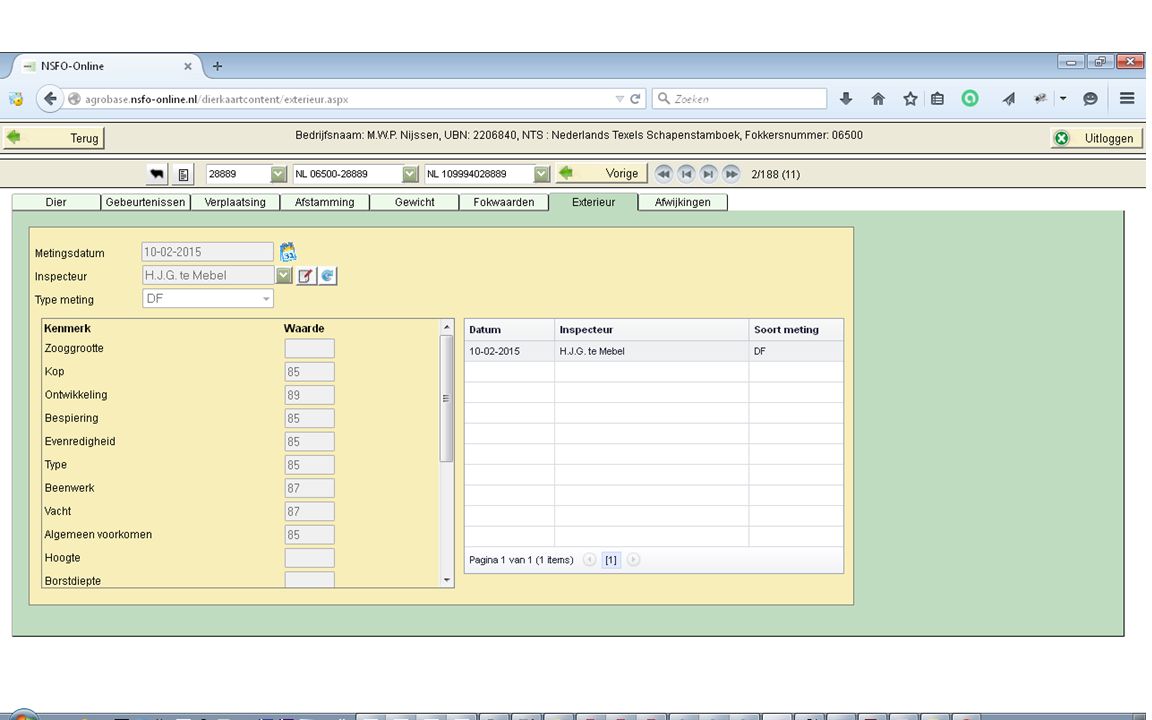This screenshot has height=720, width=1152.
Task: Click the green circular extension icon
Action: click(970, 98)
